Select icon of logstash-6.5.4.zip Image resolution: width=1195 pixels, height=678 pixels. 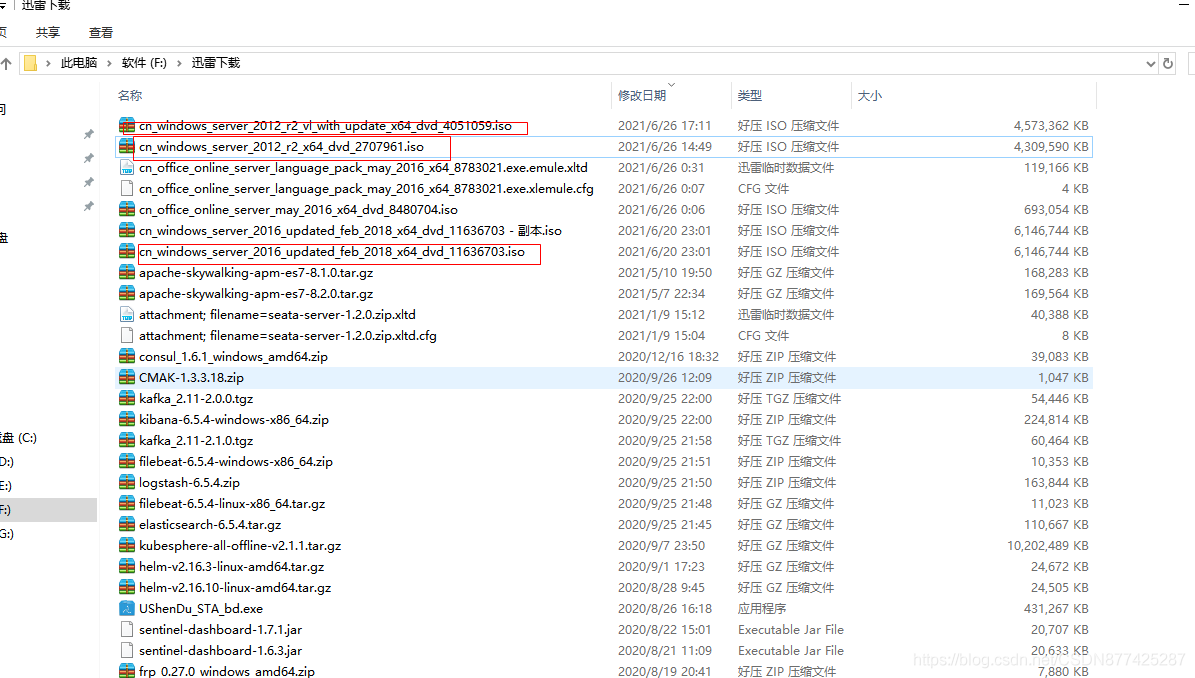click(127, 482)
